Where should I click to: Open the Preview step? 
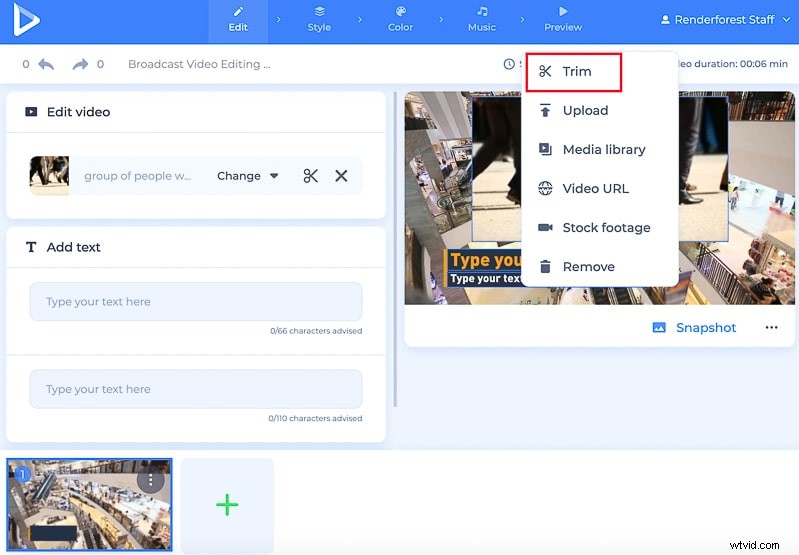pyautogui.click(x=563, y=20)
